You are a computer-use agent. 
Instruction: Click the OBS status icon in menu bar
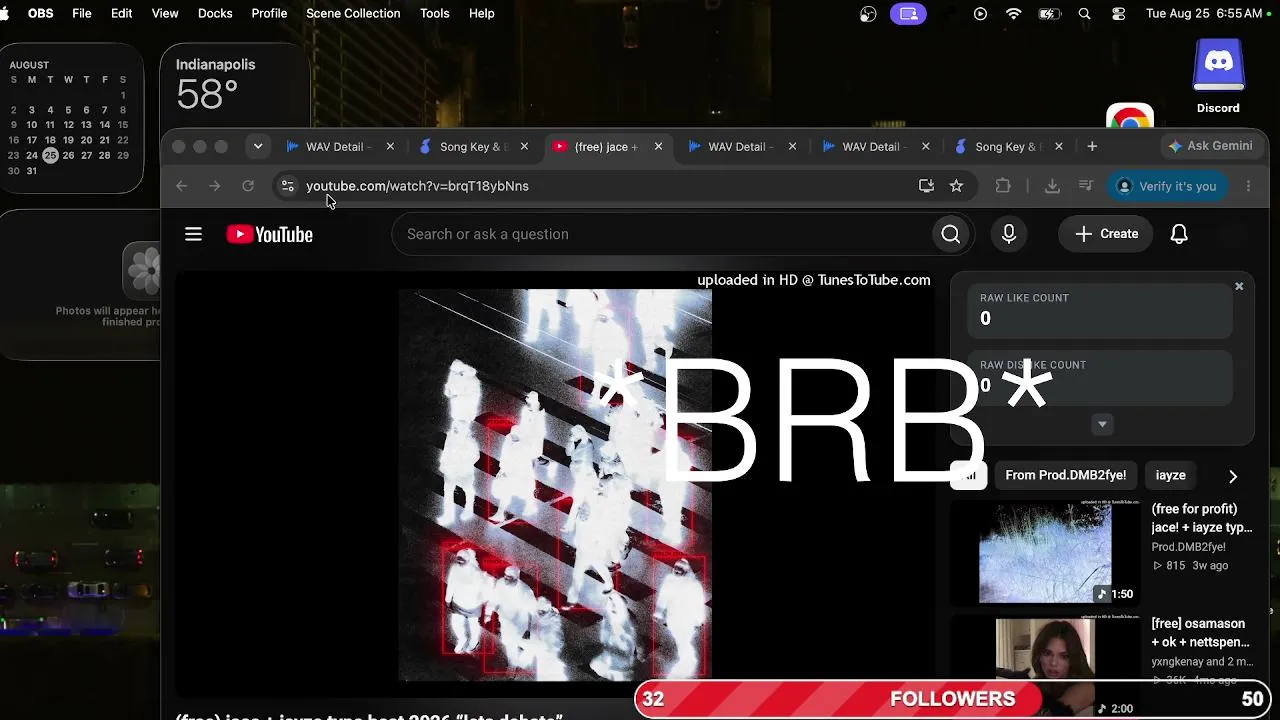coord(868,14)
